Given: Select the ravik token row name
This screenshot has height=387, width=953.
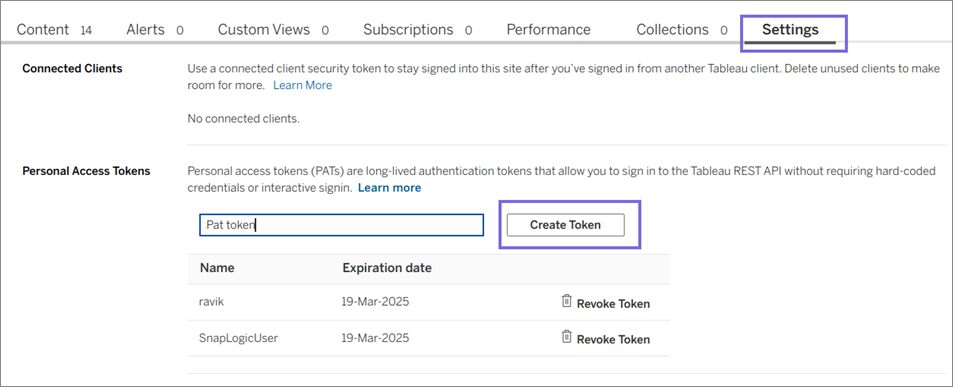Looking at the screenshot, I should click(x=212, y=302).
